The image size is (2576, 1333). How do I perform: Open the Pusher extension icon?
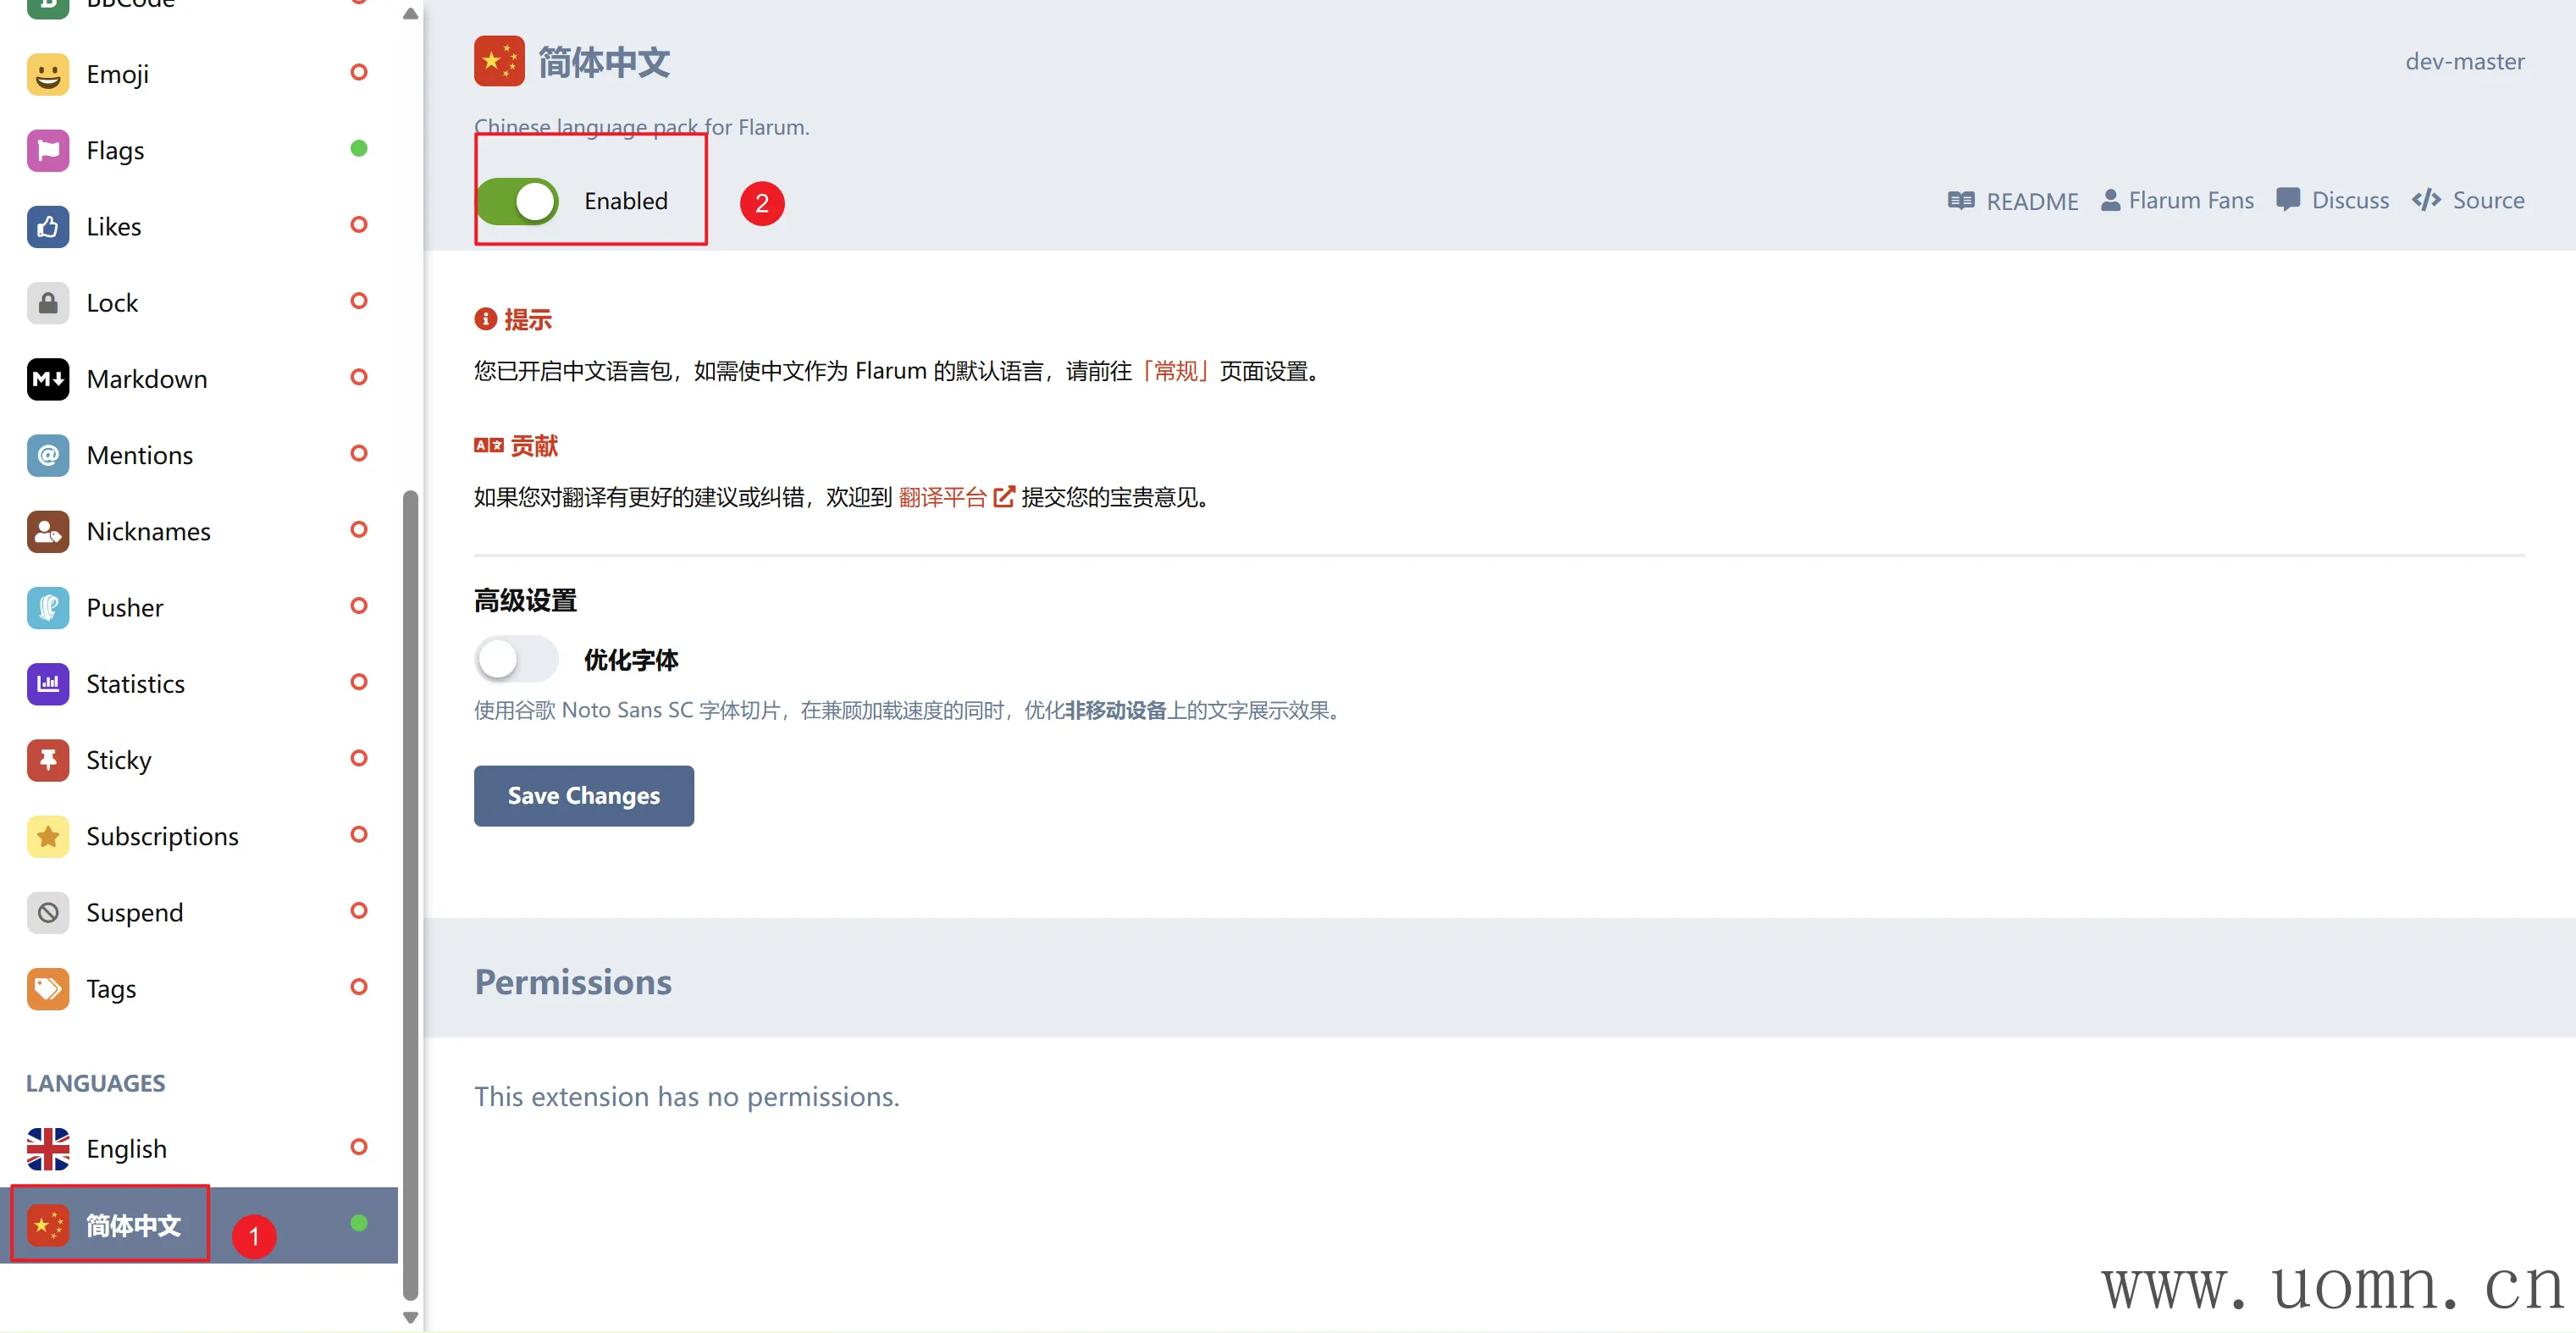coord(48,608)
